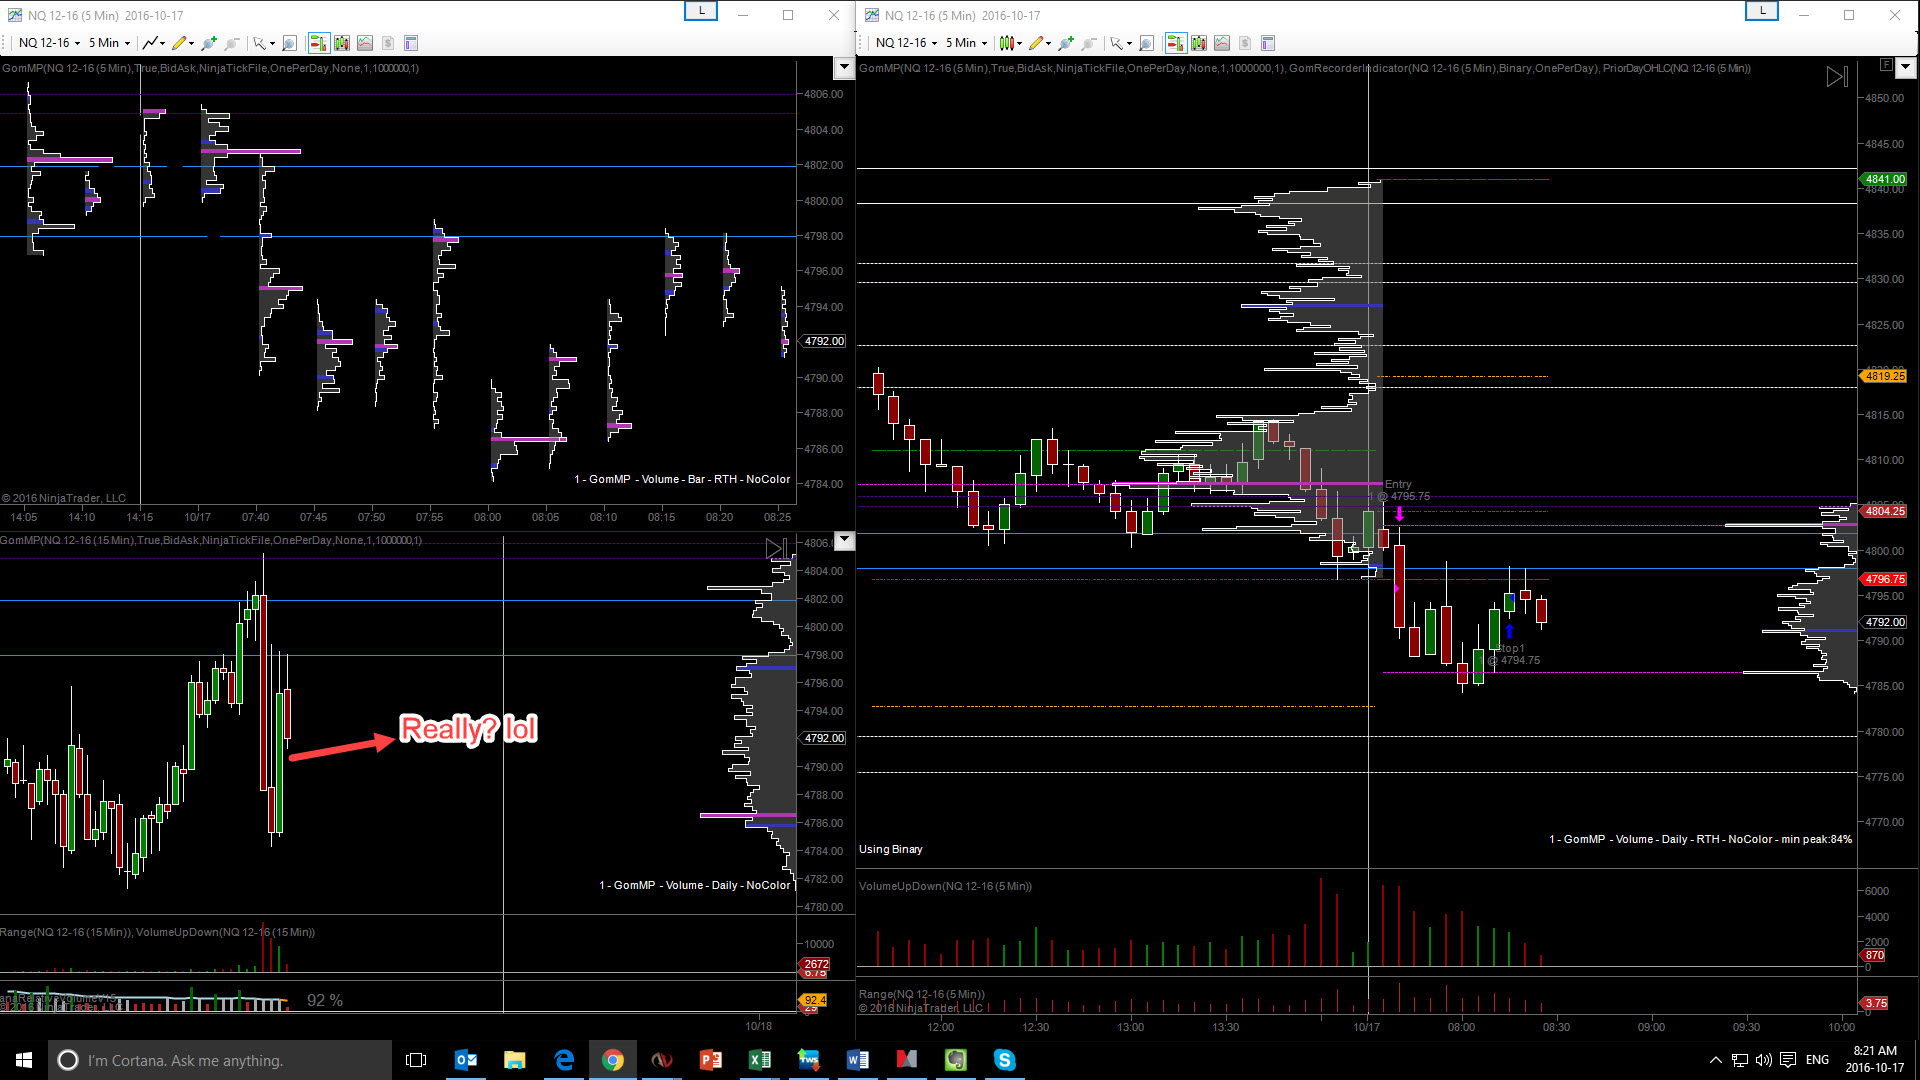The image size is (1920, 1080).
Task: Jump to latest bar on right chart
Action: [x=1837, y=77]
